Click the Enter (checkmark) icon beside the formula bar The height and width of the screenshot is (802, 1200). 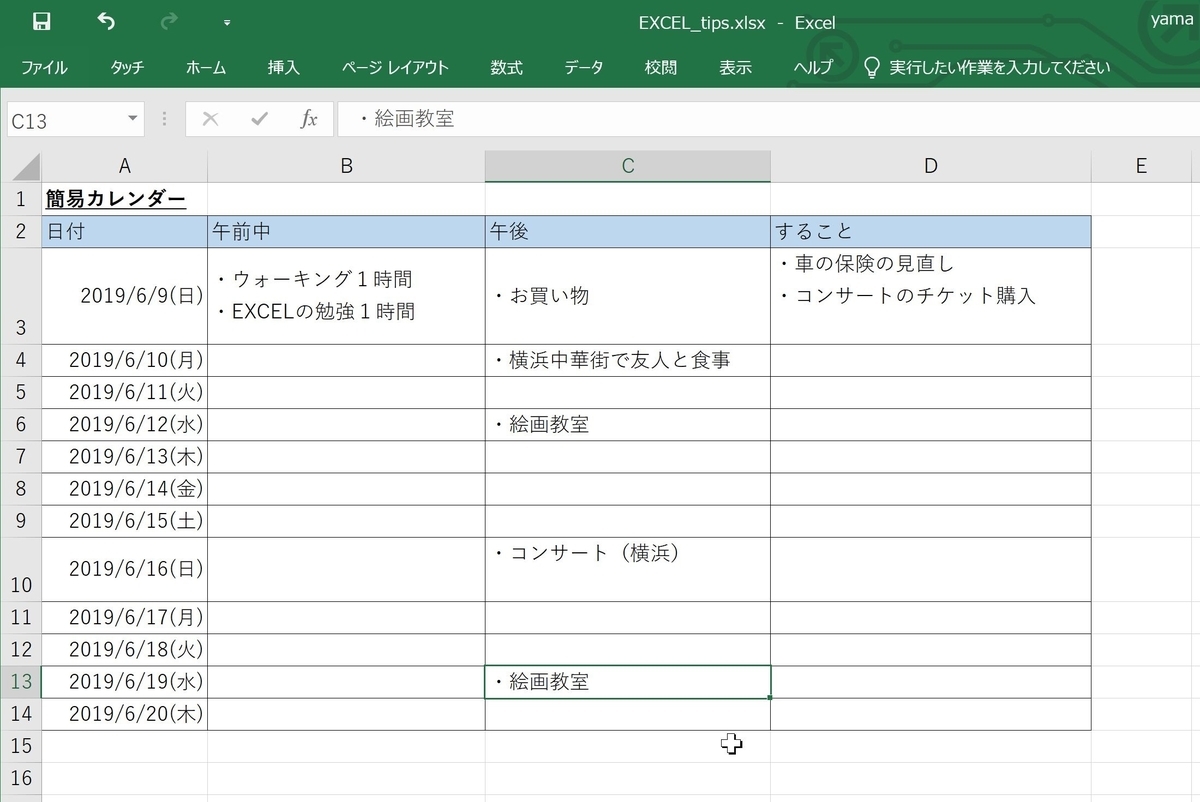(260, 118)
